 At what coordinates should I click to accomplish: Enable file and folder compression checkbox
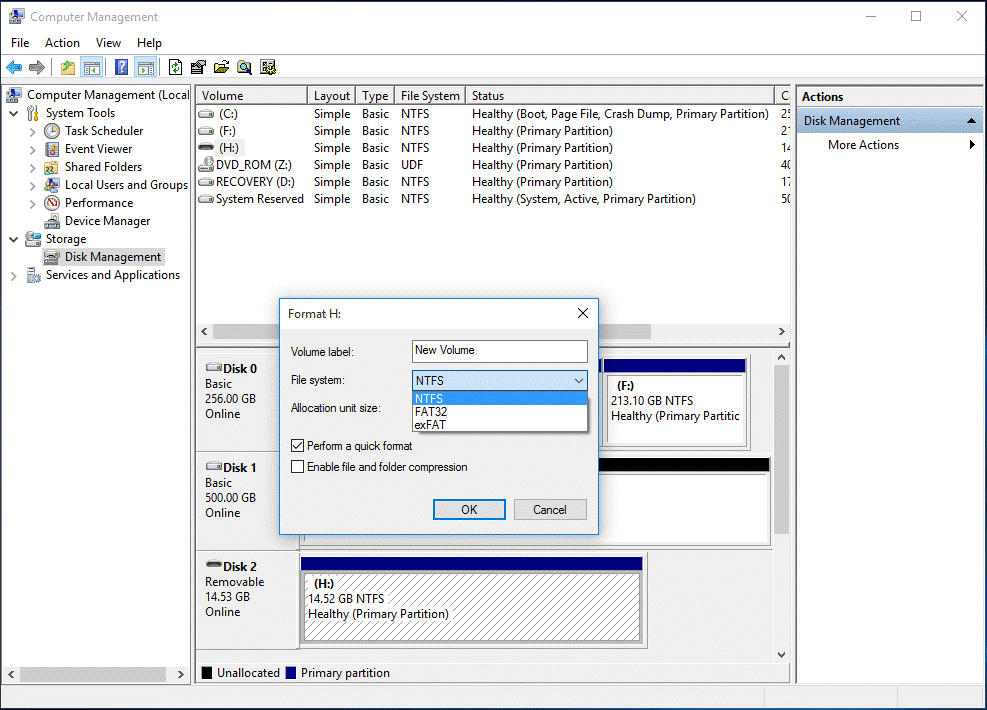click(x=298, y=467)
